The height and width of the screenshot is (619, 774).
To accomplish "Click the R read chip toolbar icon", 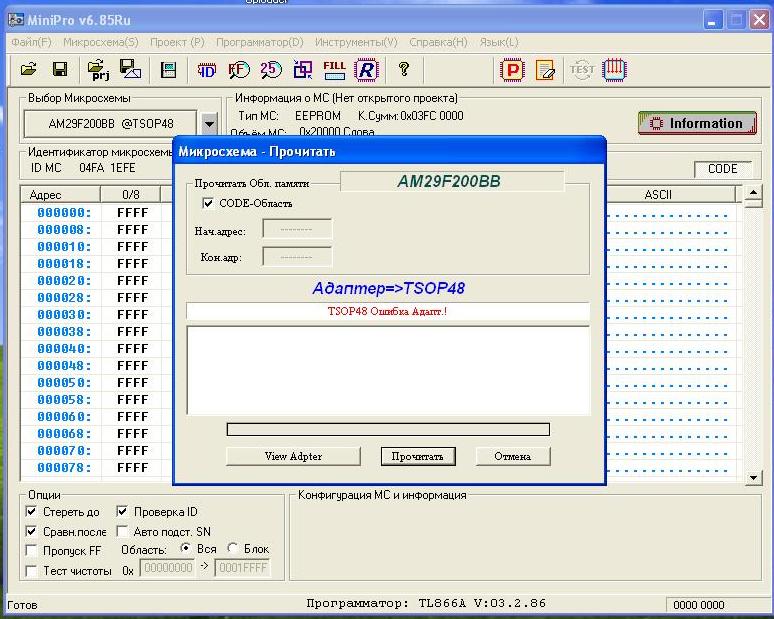I will point(366,70).
